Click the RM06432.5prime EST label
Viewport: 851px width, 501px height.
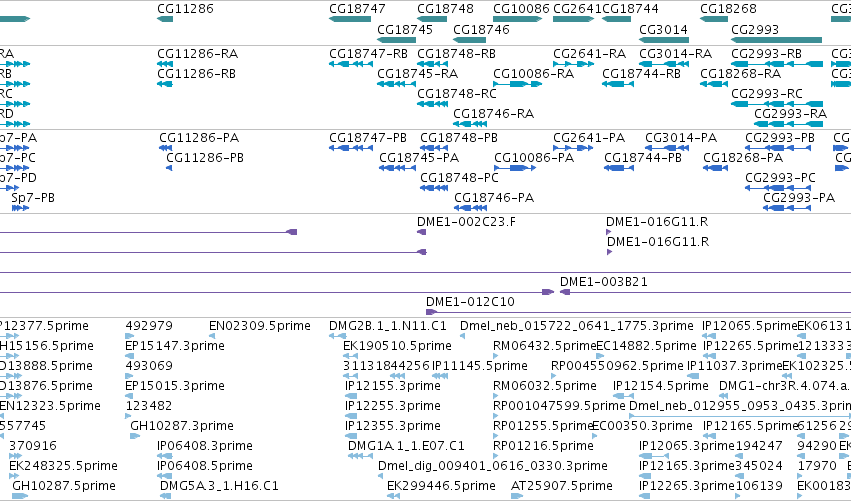(544, 346)
